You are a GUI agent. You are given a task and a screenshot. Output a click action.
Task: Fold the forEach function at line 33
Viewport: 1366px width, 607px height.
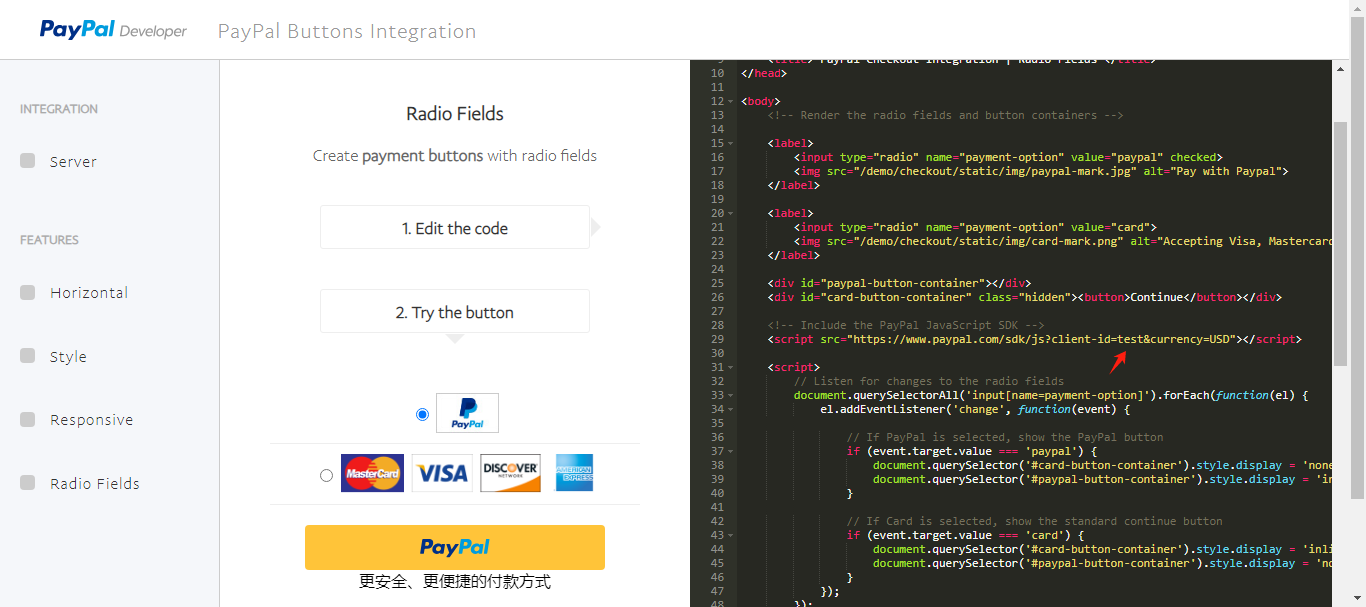click(x=733, y=395)
